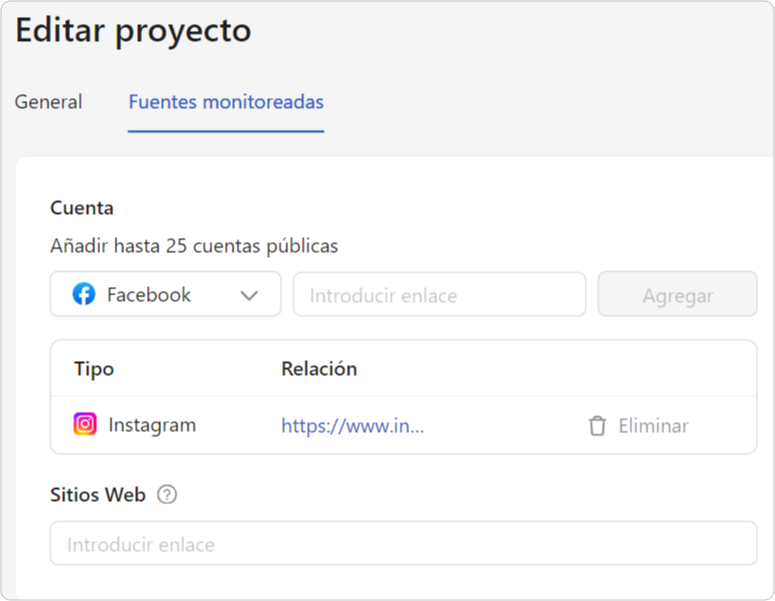The image size is (775, 601).
Task: Click the Instagram label in the row
Action: coord(152,425)
